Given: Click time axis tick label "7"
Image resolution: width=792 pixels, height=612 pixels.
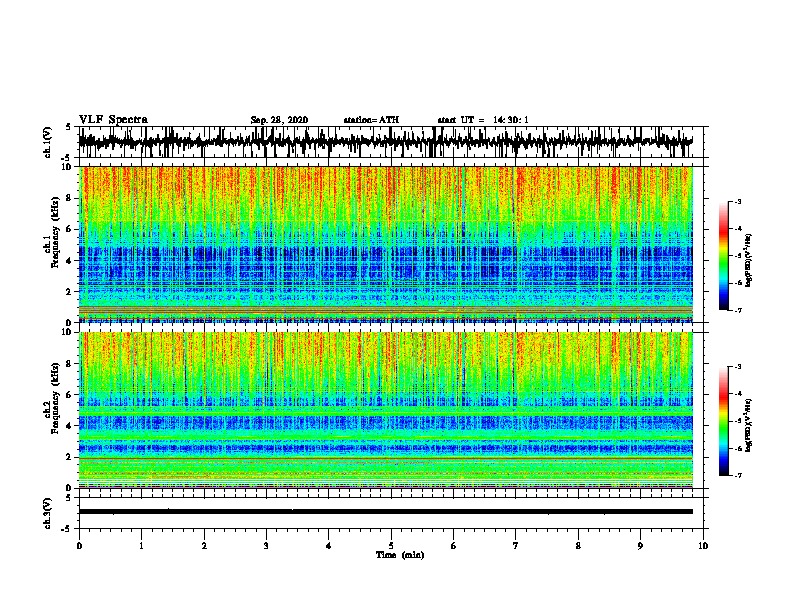Looking at the screenshot, I should point(516,546).
